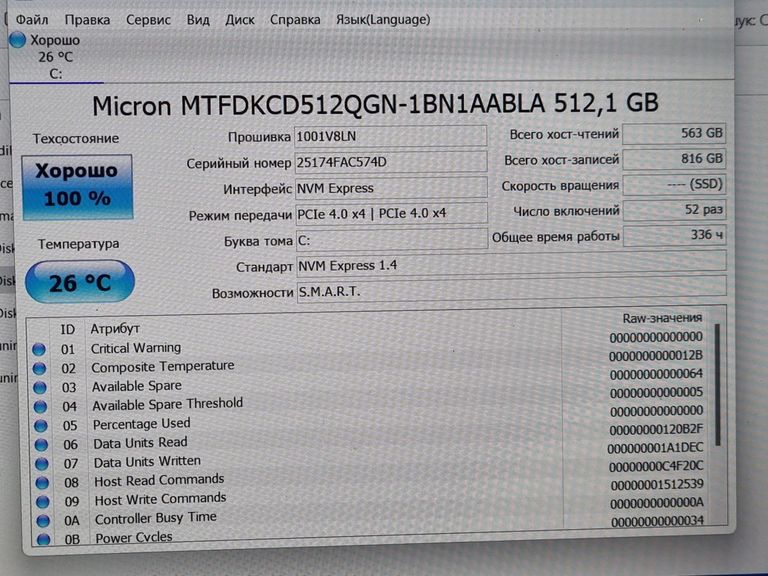Image resolution: width=768 pixels, height=576 pixels.
Task: Click the Хорошо 100 % health status button
Action: tap(77, 187)
